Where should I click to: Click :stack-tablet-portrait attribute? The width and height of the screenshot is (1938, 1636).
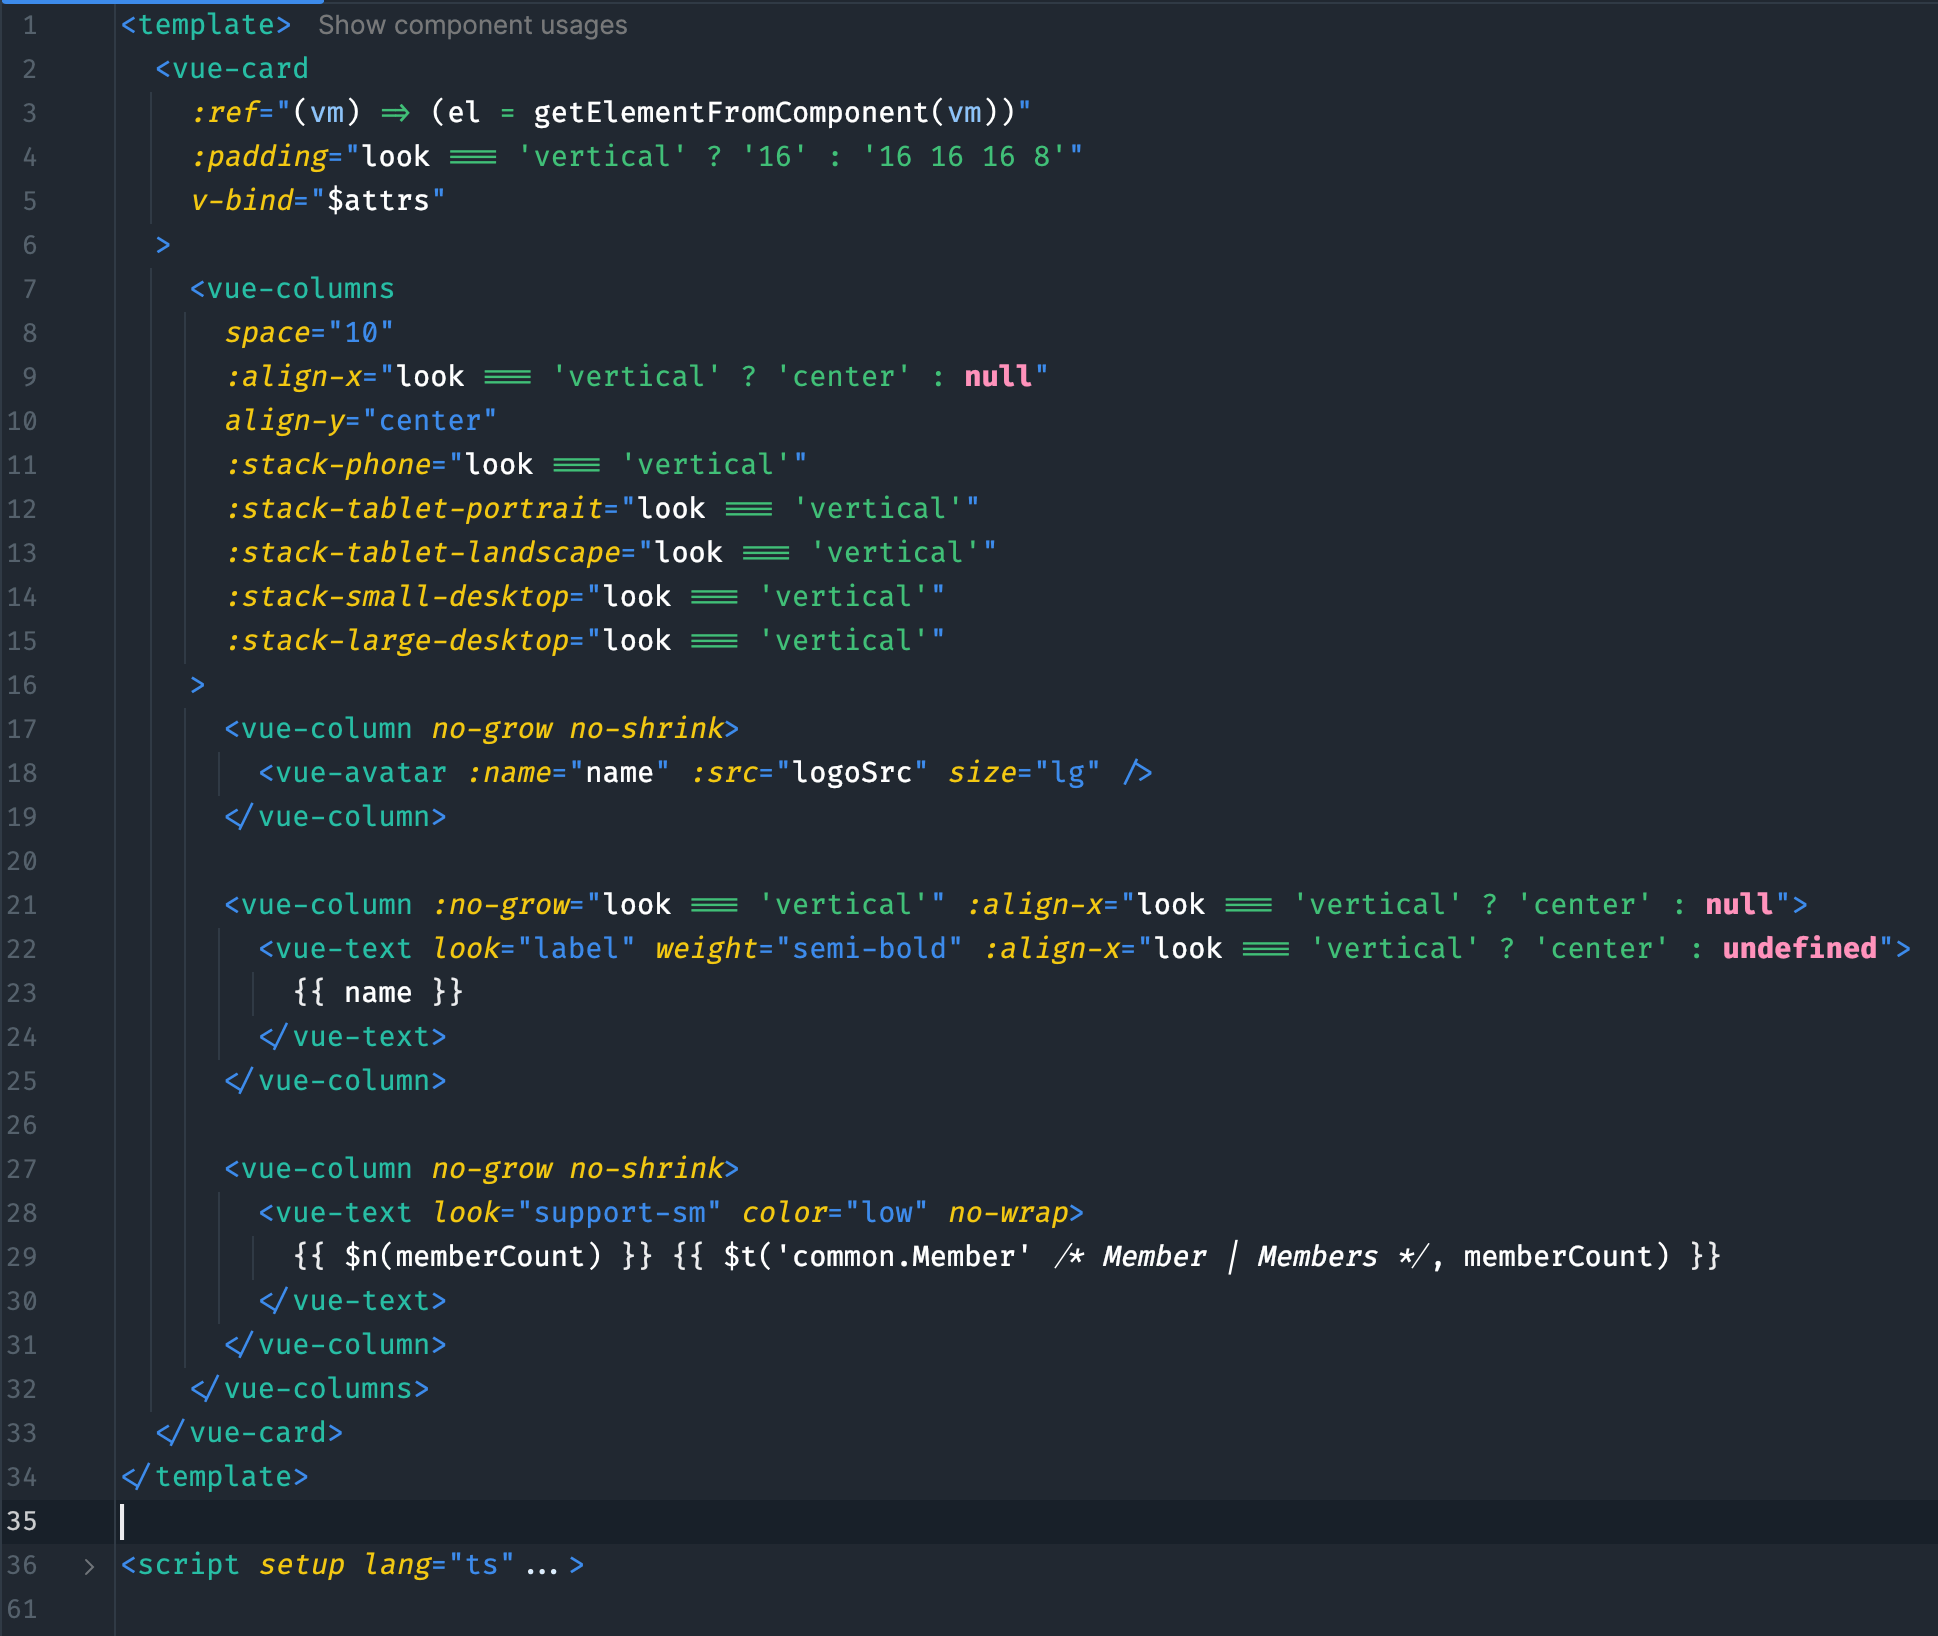pos(414,509)
